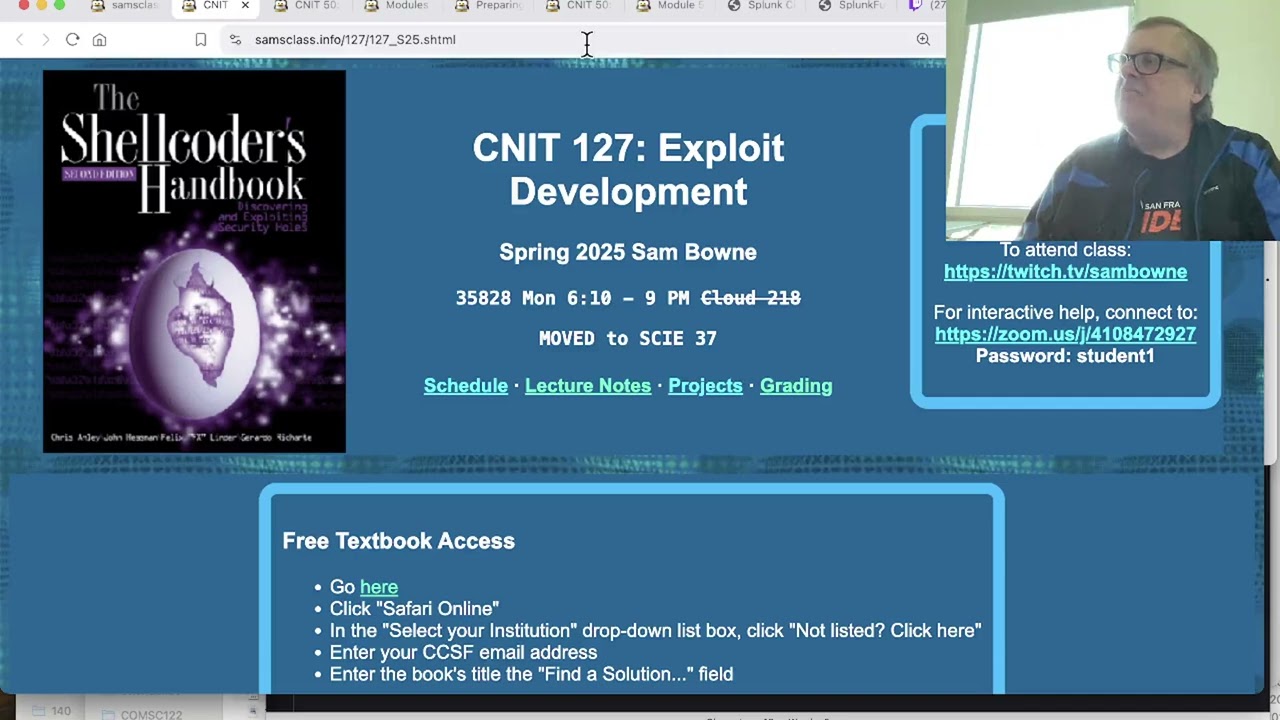This screenshot has height=720, width=1280.
Task: Click the Shellcoder's Handbook cover image
Action: coord(194,261)
